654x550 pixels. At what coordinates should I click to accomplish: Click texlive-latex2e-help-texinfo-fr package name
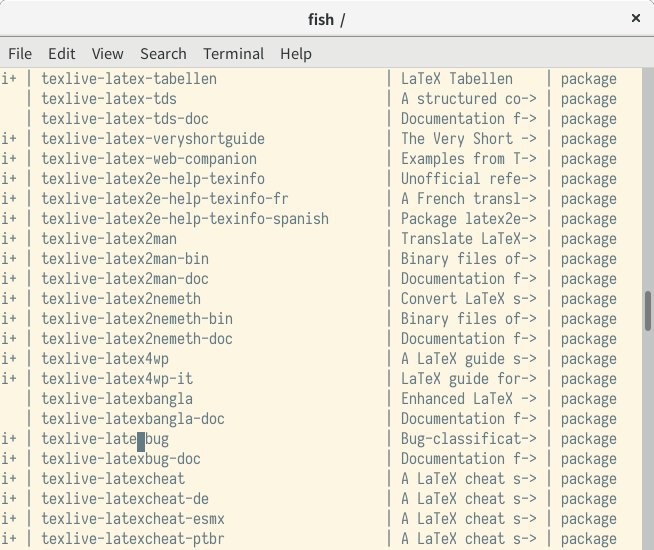click(165, 199)
